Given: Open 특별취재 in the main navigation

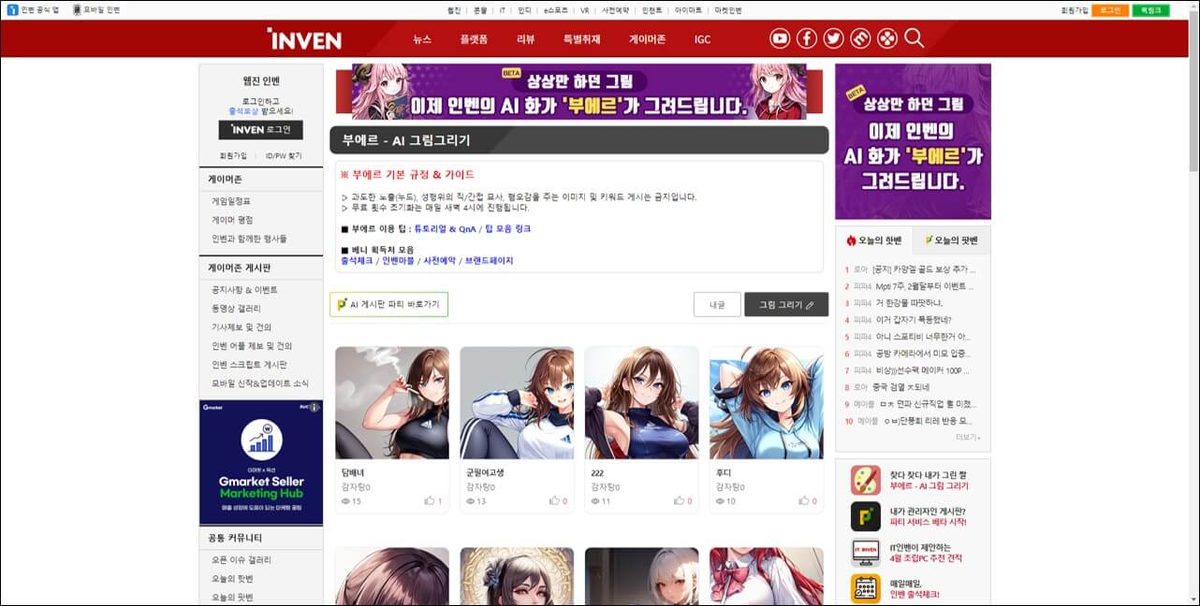Looking at the screenshot, I should (x=582, y=40).
